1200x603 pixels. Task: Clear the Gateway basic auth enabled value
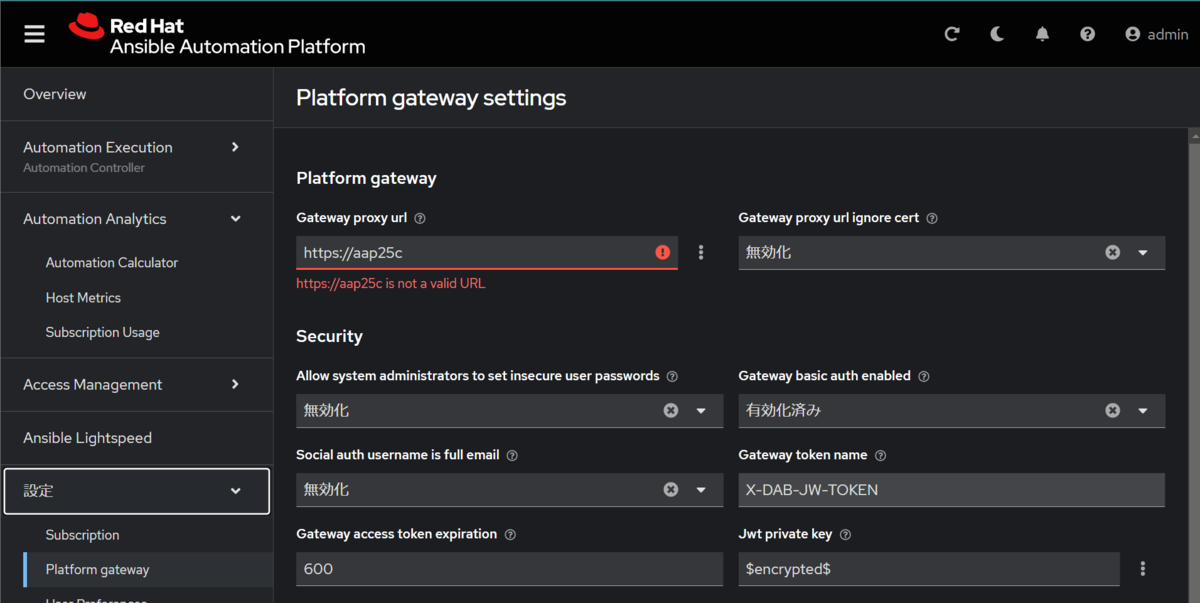(1112, 411)
